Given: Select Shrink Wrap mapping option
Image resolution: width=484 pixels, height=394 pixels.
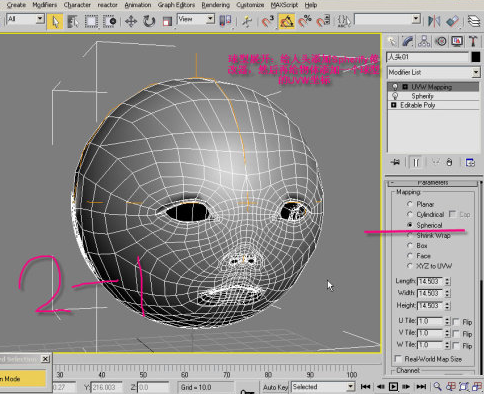Looking at the screenshot, I should [x=410, y=235].
